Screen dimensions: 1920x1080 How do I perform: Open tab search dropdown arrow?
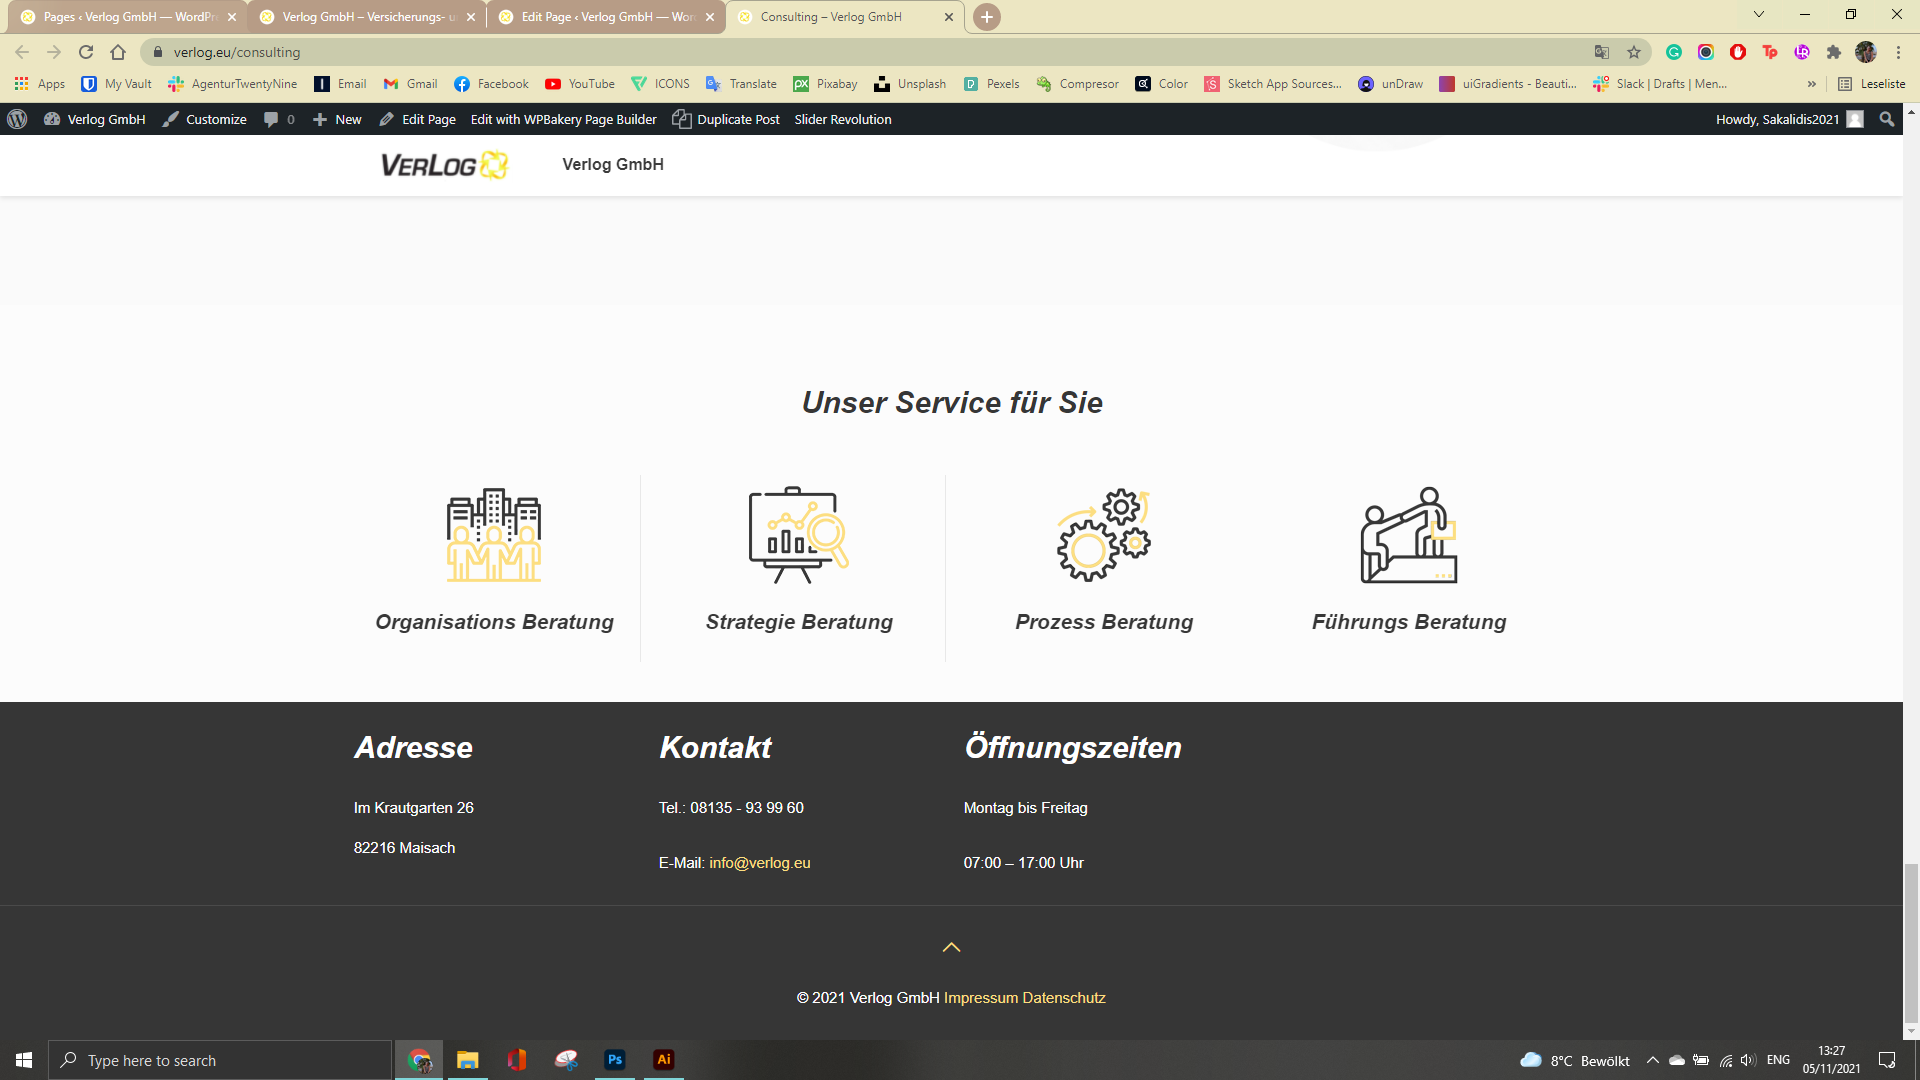coord(1759,15)
